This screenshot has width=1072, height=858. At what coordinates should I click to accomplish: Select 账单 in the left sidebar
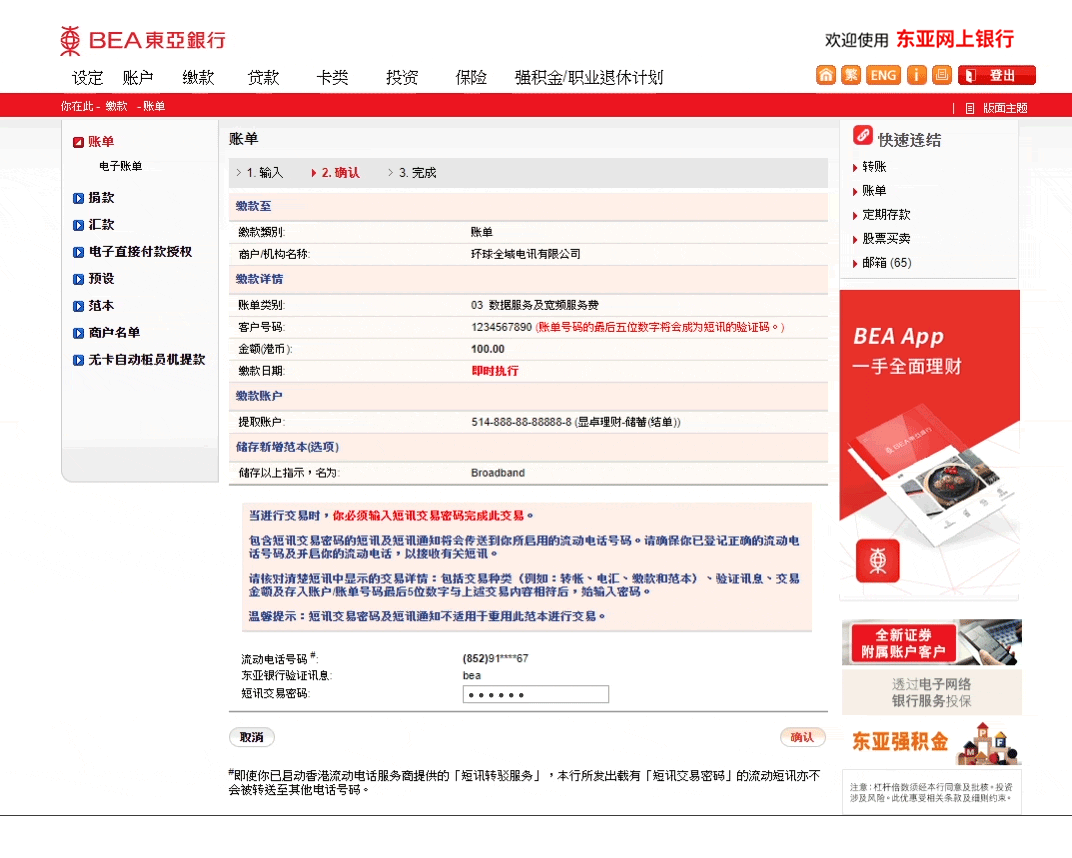[100, 142]
